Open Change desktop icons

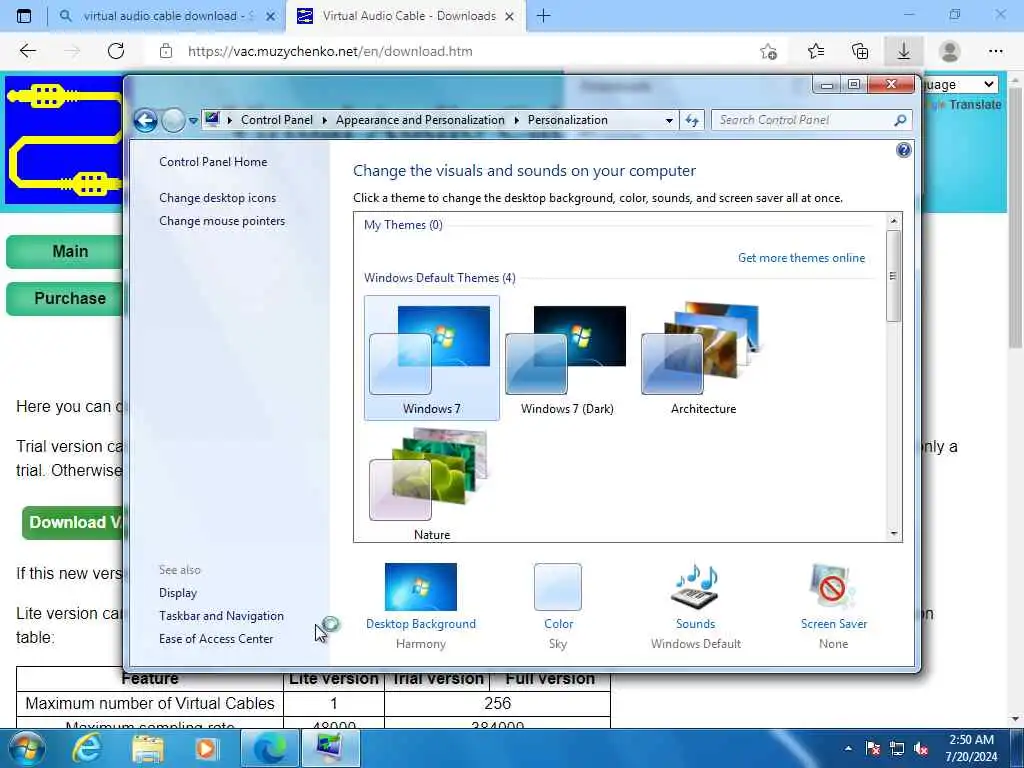(x=217, y=198)
